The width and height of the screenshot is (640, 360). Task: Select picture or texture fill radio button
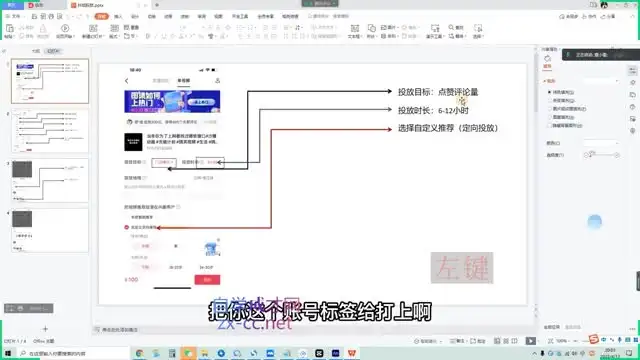click(x=550, y=109)
